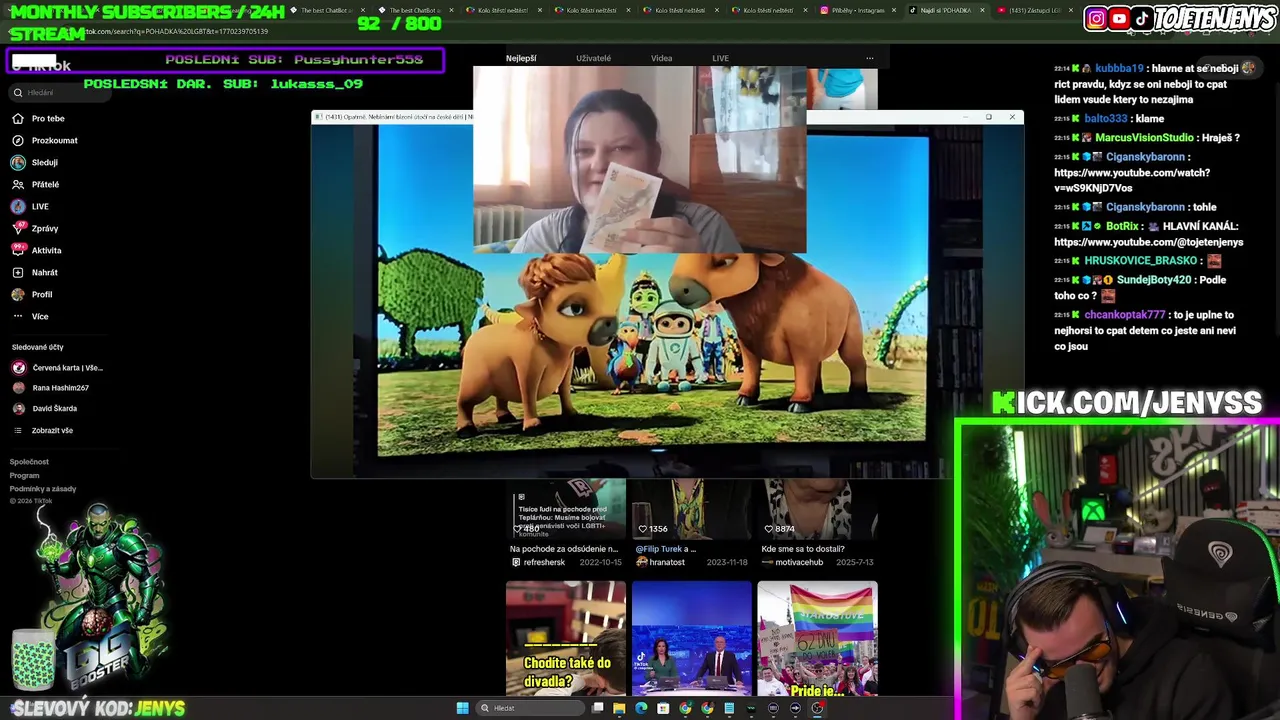Open File Explorer from taskbar
1280x720 pixels.
pyautogui.click(x=619, y=708)
